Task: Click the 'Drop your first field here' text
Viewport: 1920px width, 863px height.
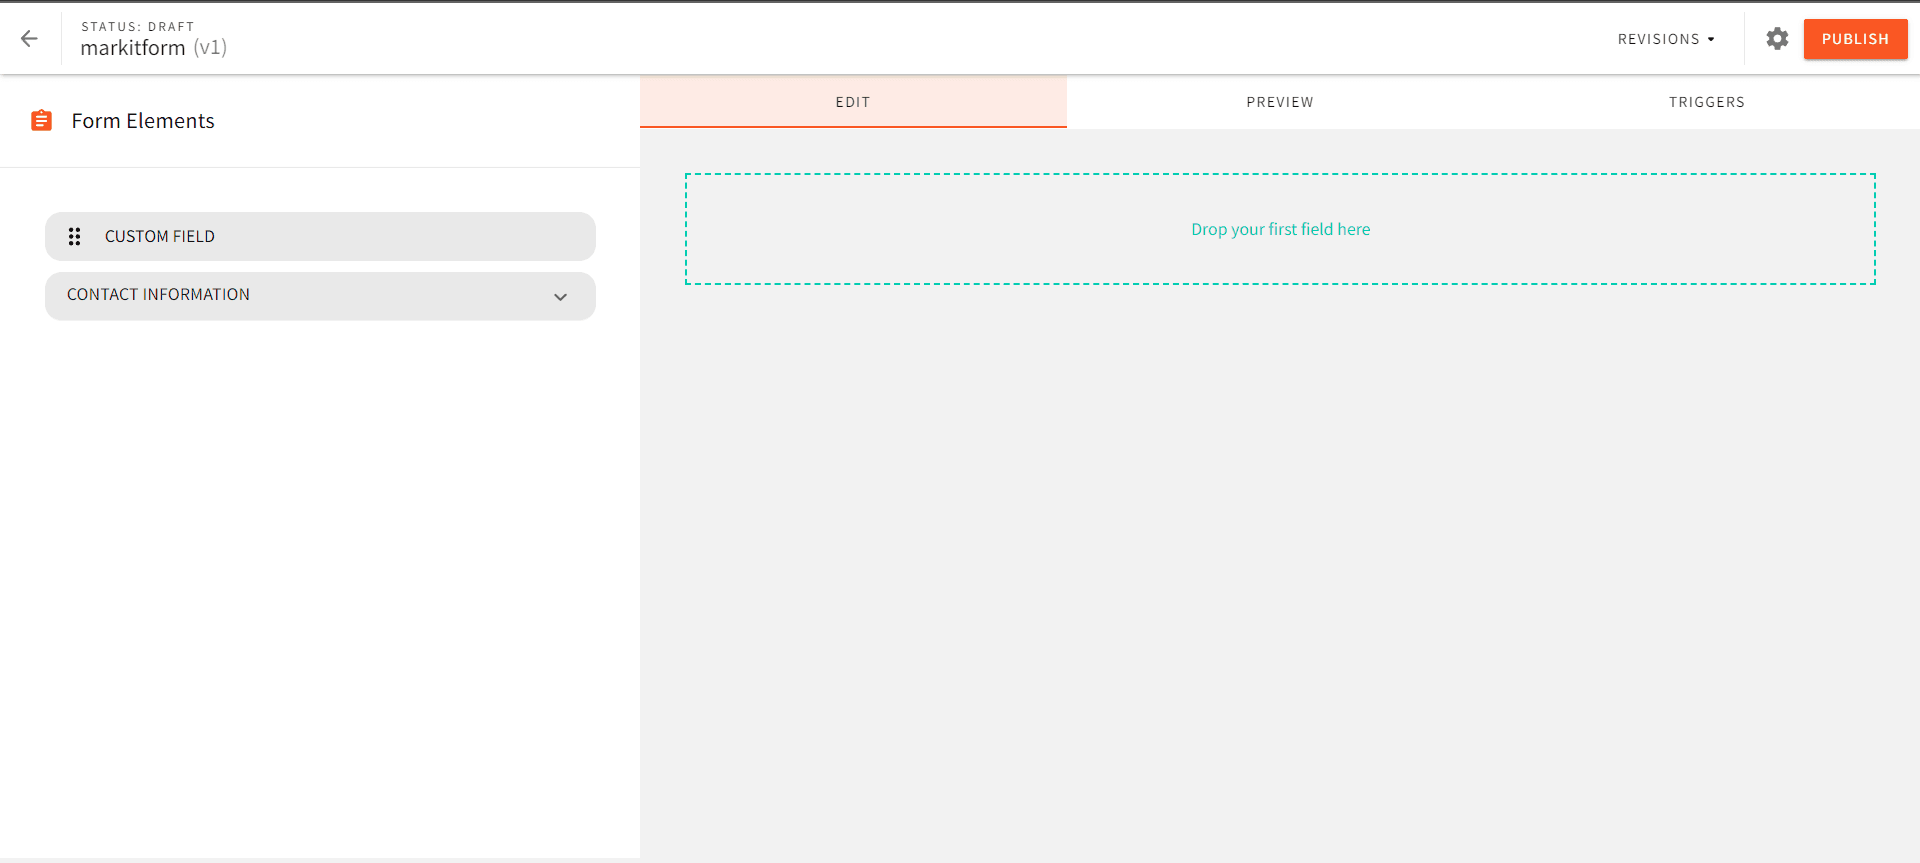Action: click(x=1280, y=229)
